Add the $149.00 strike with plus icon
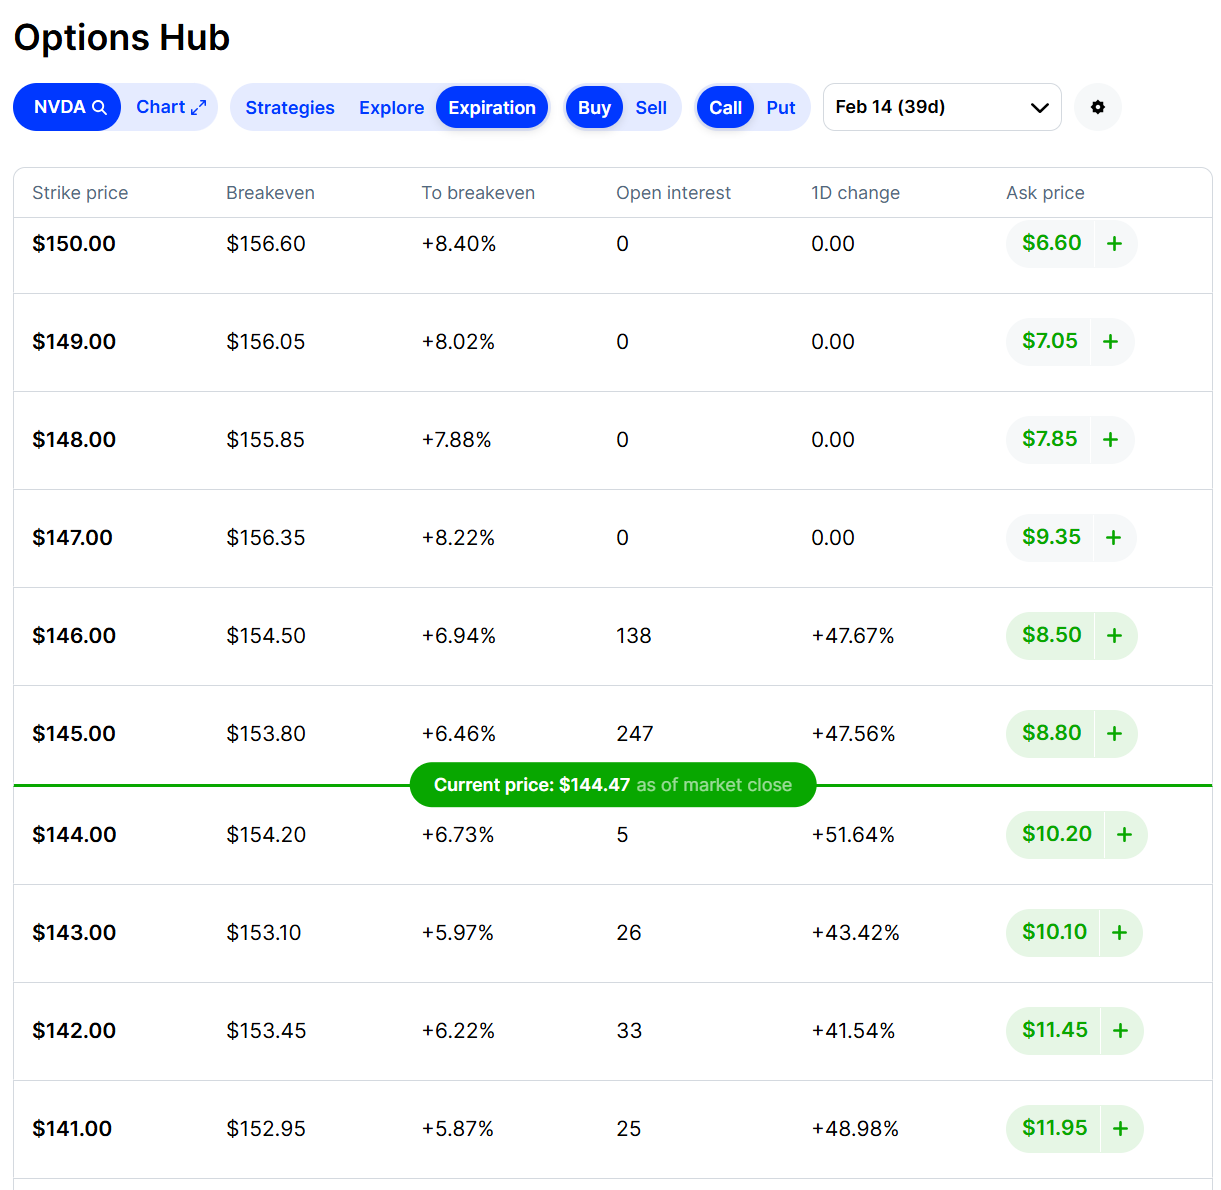Viewport: 1221px width, 1190px height. [1110, 341]
